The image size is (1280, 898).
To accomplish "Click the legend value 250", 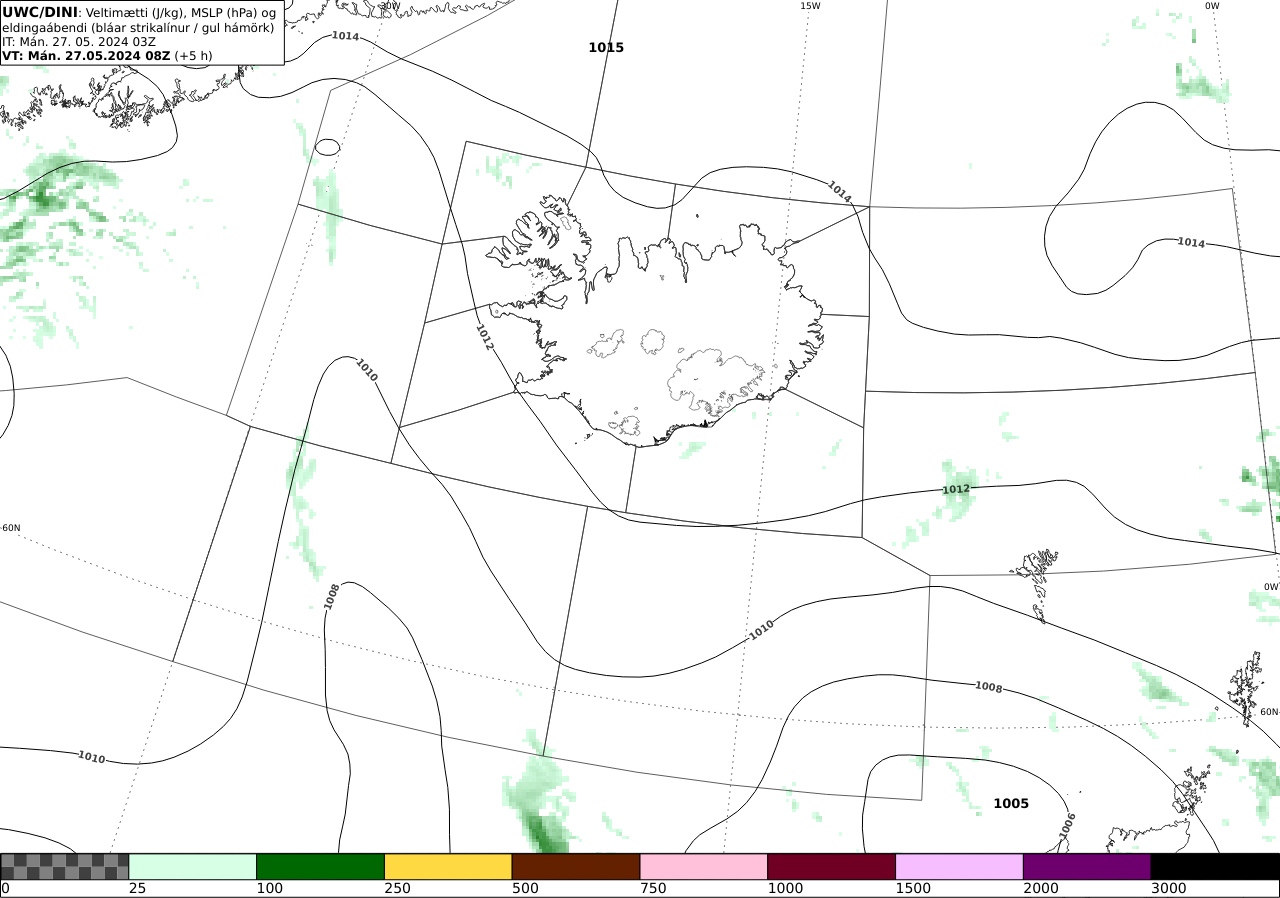I will coord(397,888).
